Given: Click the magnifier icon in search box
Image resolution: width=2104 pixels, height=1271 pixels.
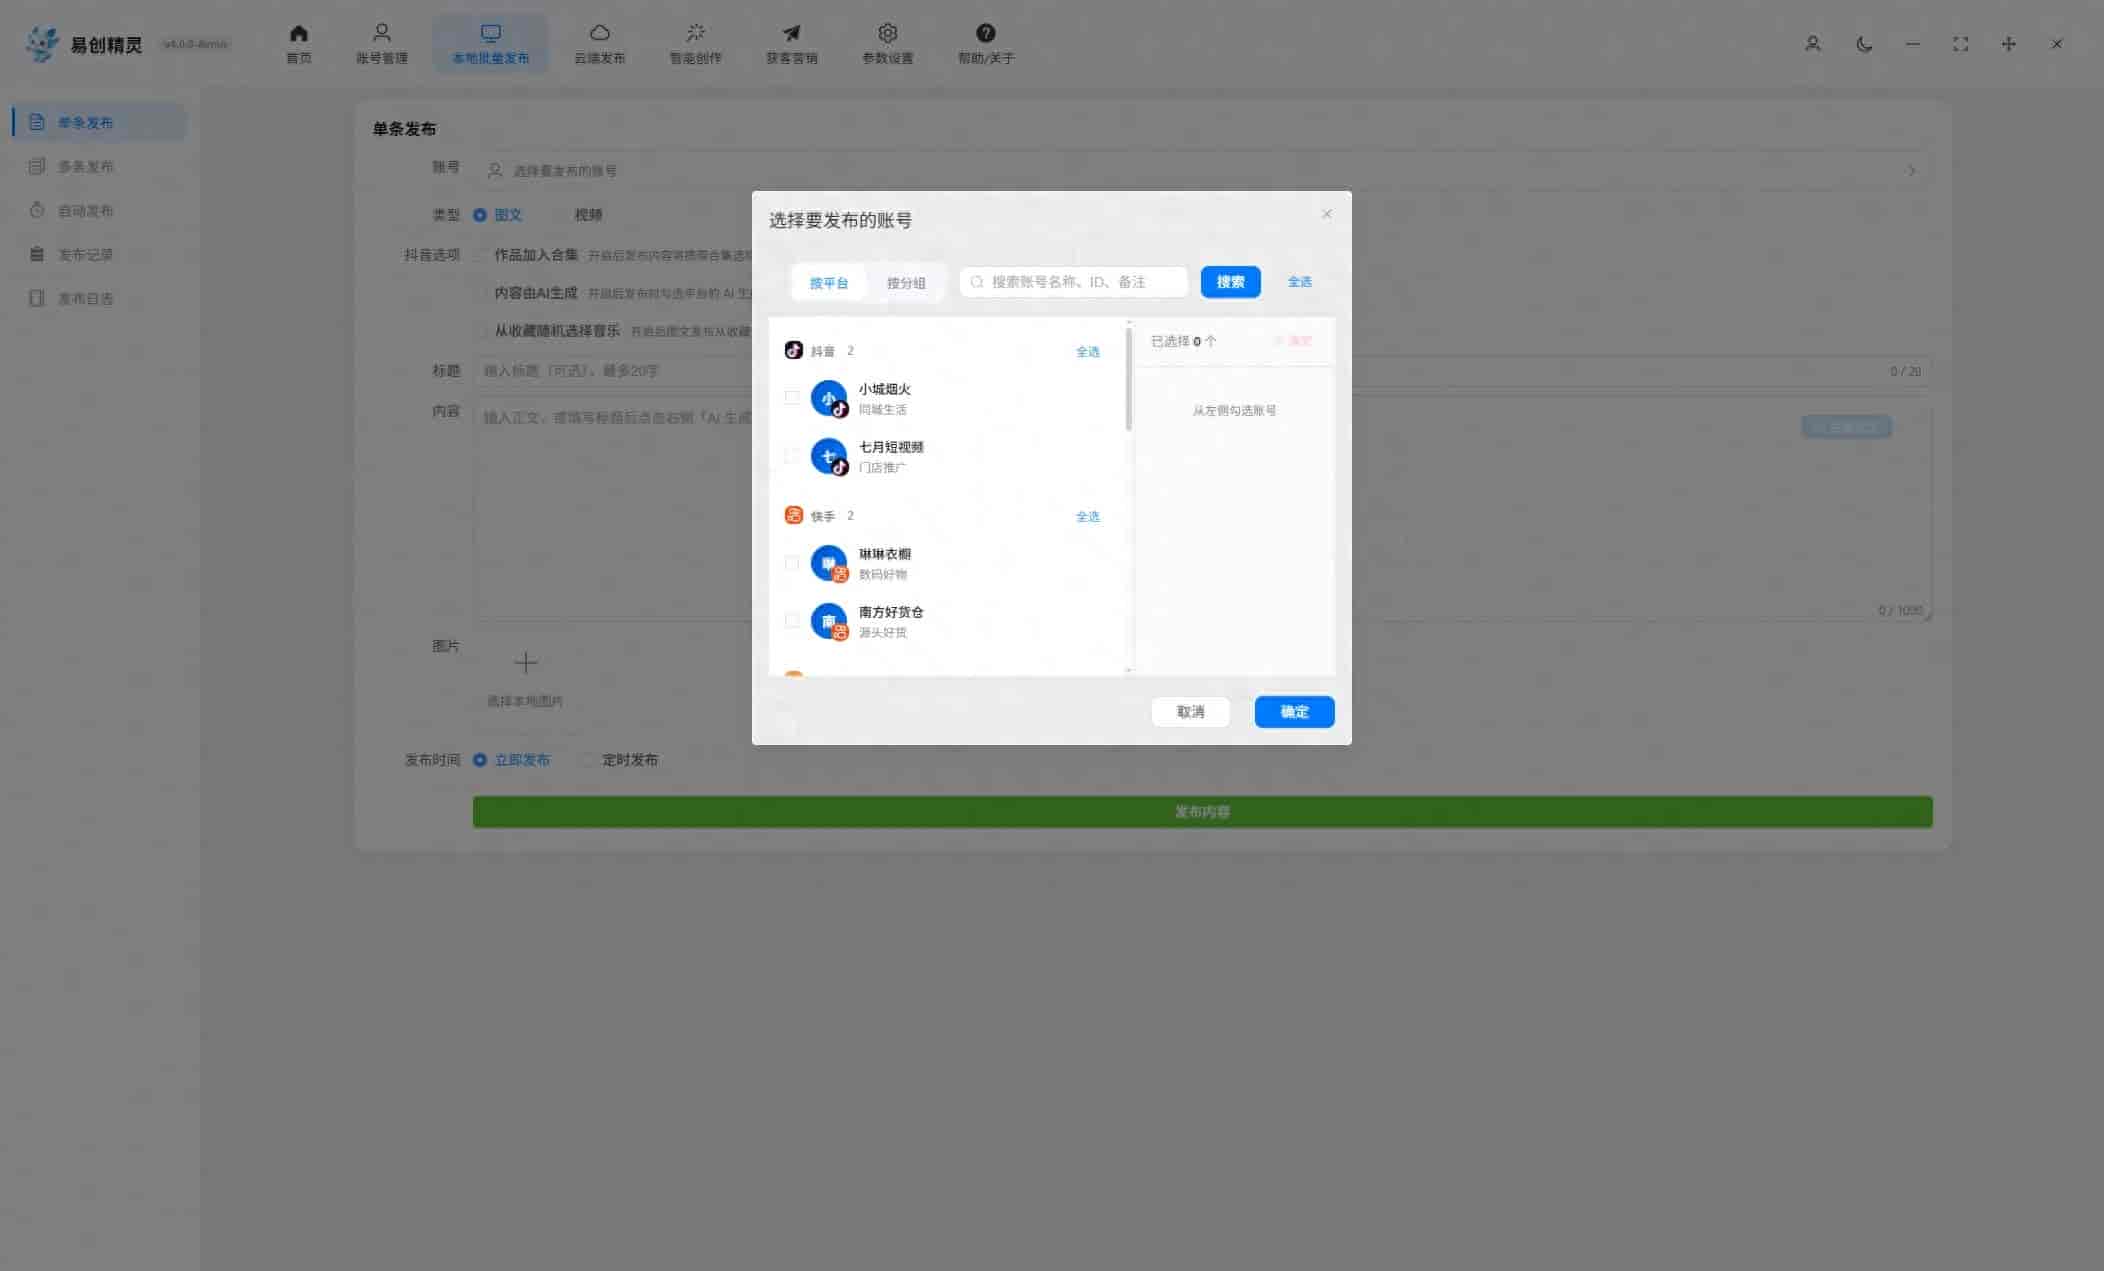Looking at the screenshot, I should click(x=977, y=282).
